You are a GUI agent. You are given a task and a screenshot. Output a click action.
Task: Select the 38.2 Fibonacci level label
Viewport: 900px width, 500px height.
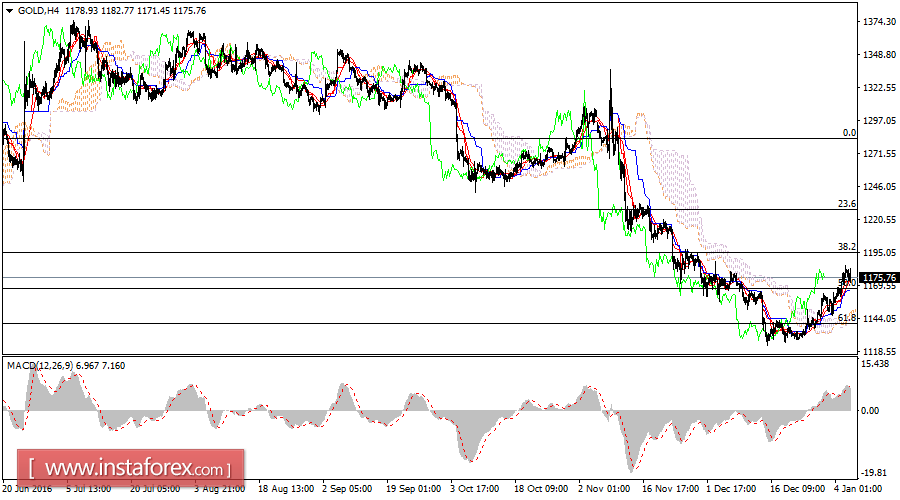click(x=847, y=247)
